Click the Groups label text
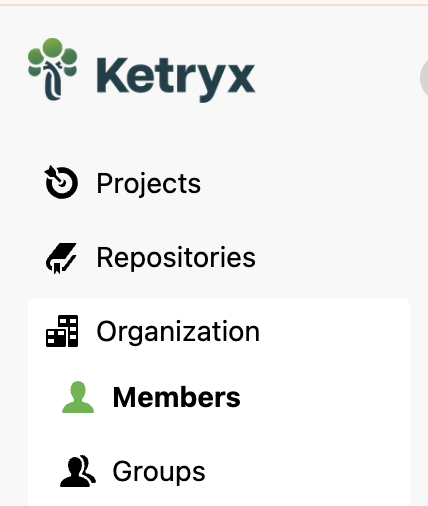Viewport: 428px width, 506px height. coord(159,472)
